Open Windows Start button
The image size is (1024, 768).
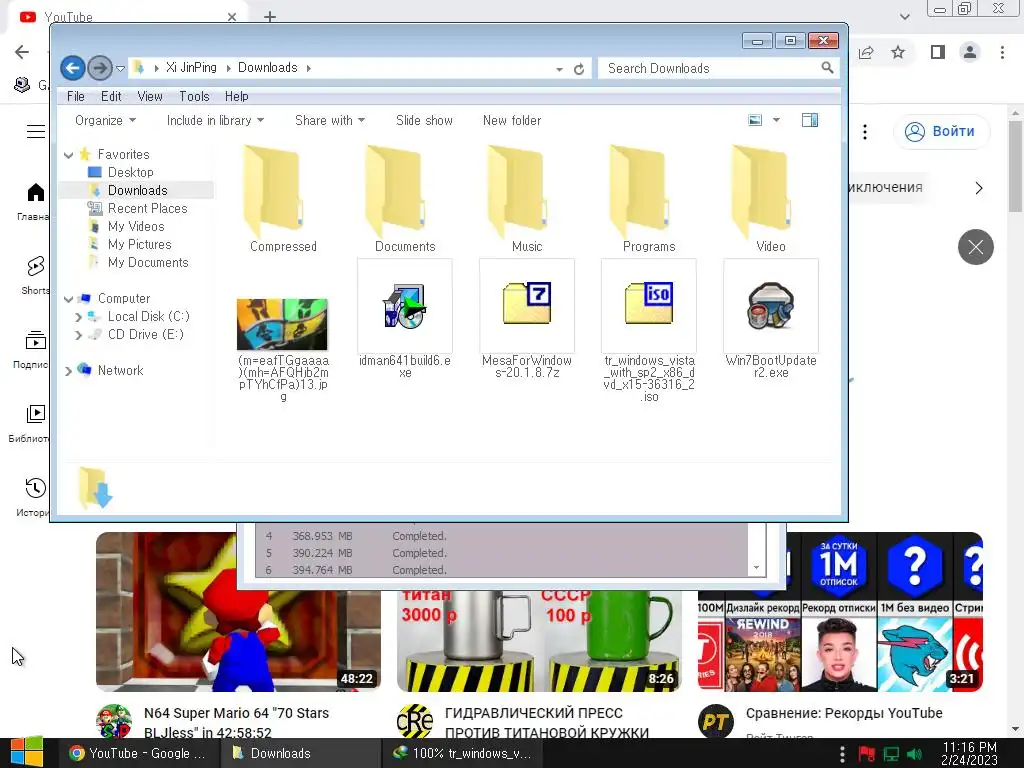25,752
